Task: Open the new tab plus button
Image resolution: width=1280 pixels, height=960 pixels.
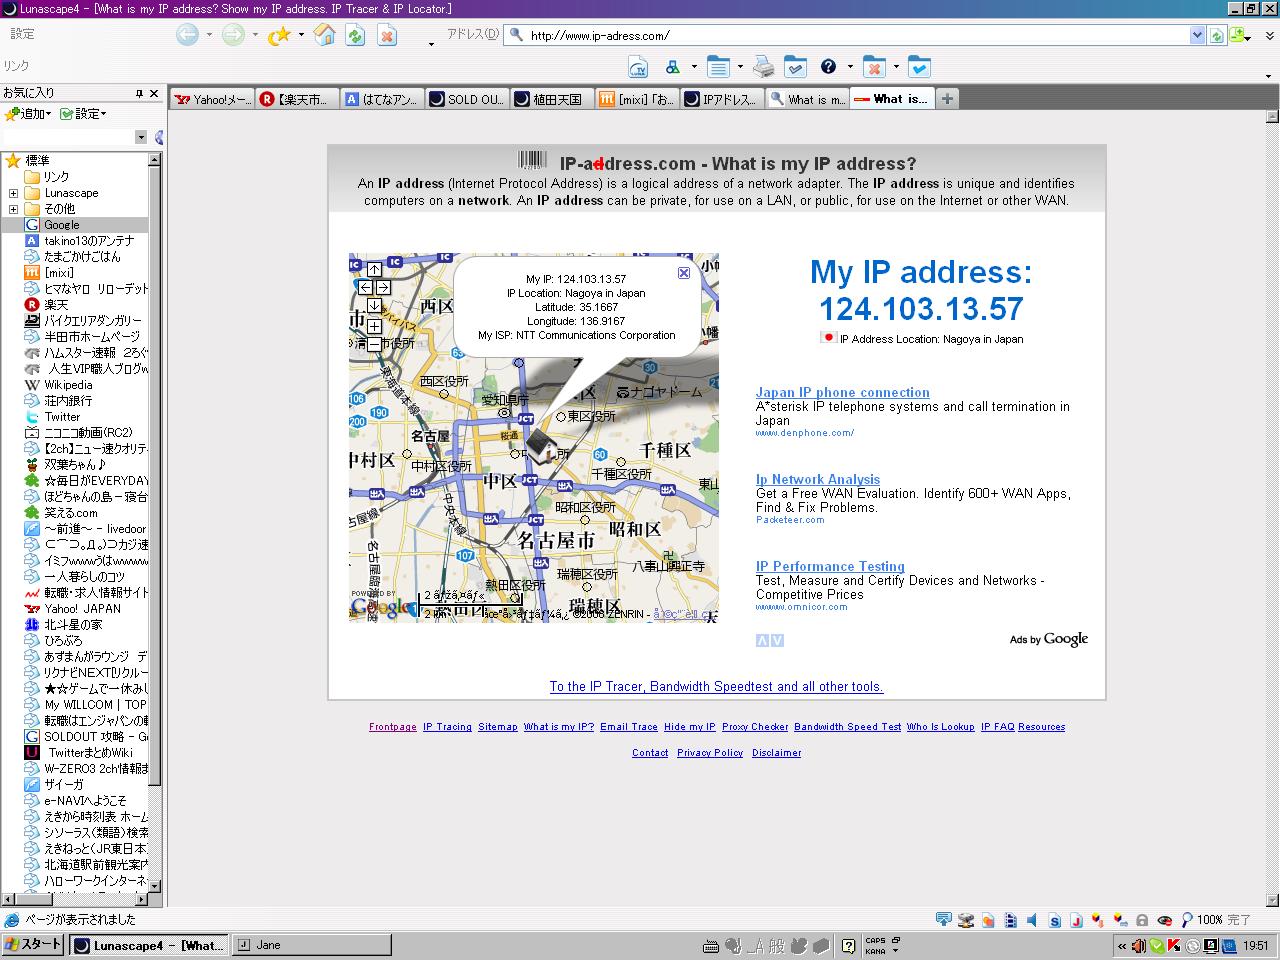Action: [x=946, y=98]
